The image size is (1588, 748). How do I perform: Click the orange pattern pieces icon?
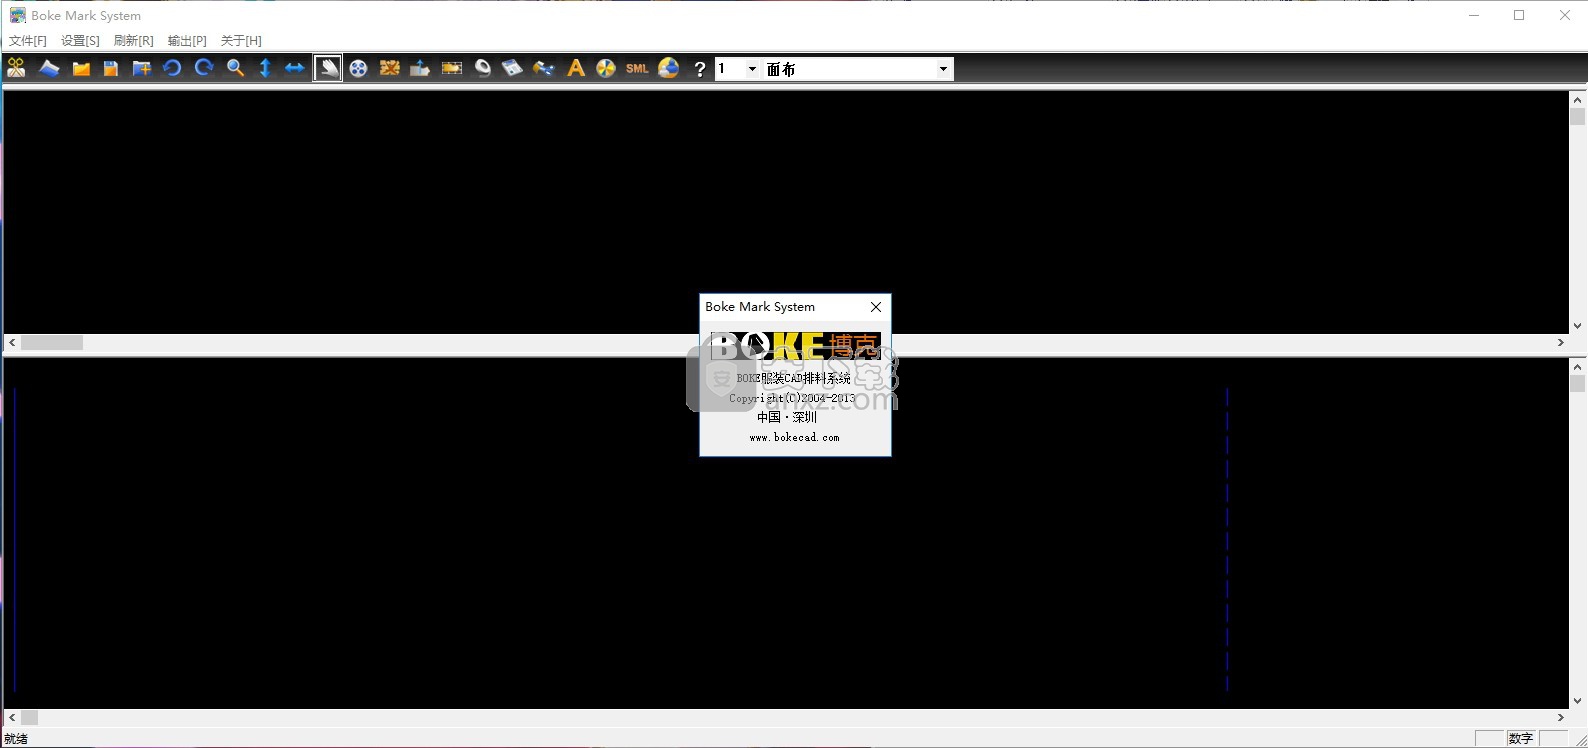pos(389,68)
